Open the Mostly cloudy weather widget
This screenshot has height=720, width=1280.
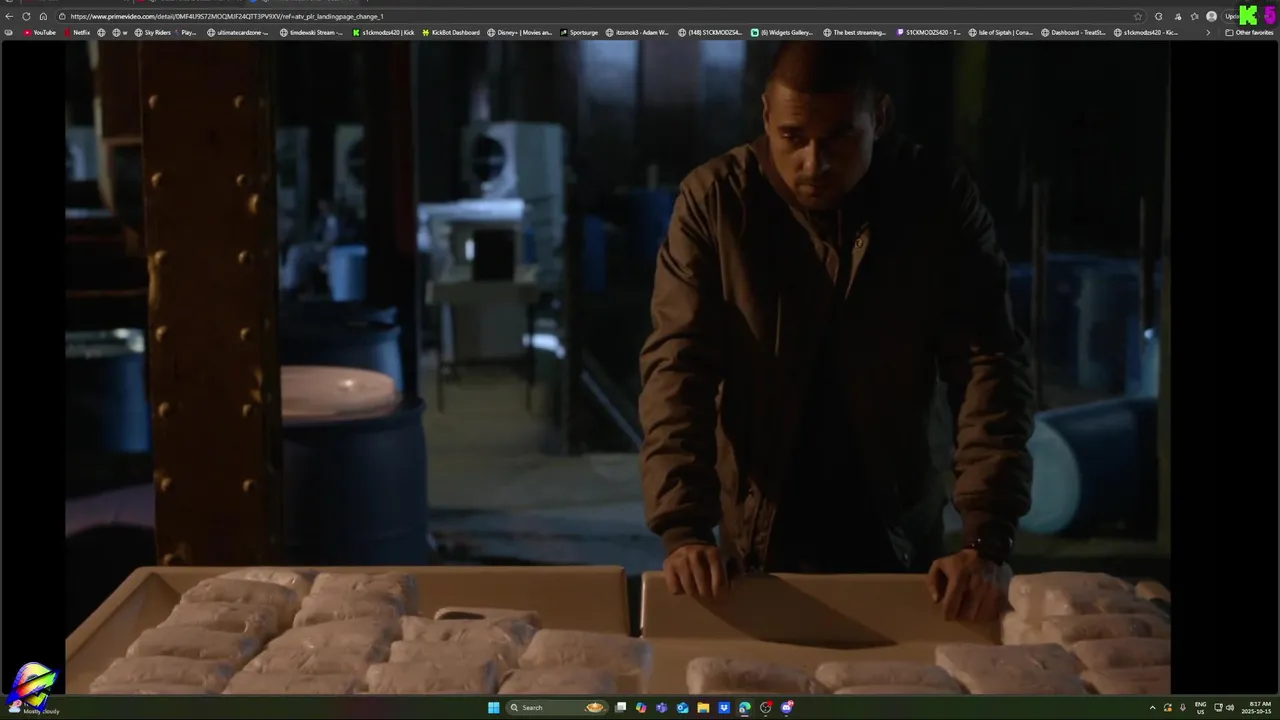tap(32, 706)
